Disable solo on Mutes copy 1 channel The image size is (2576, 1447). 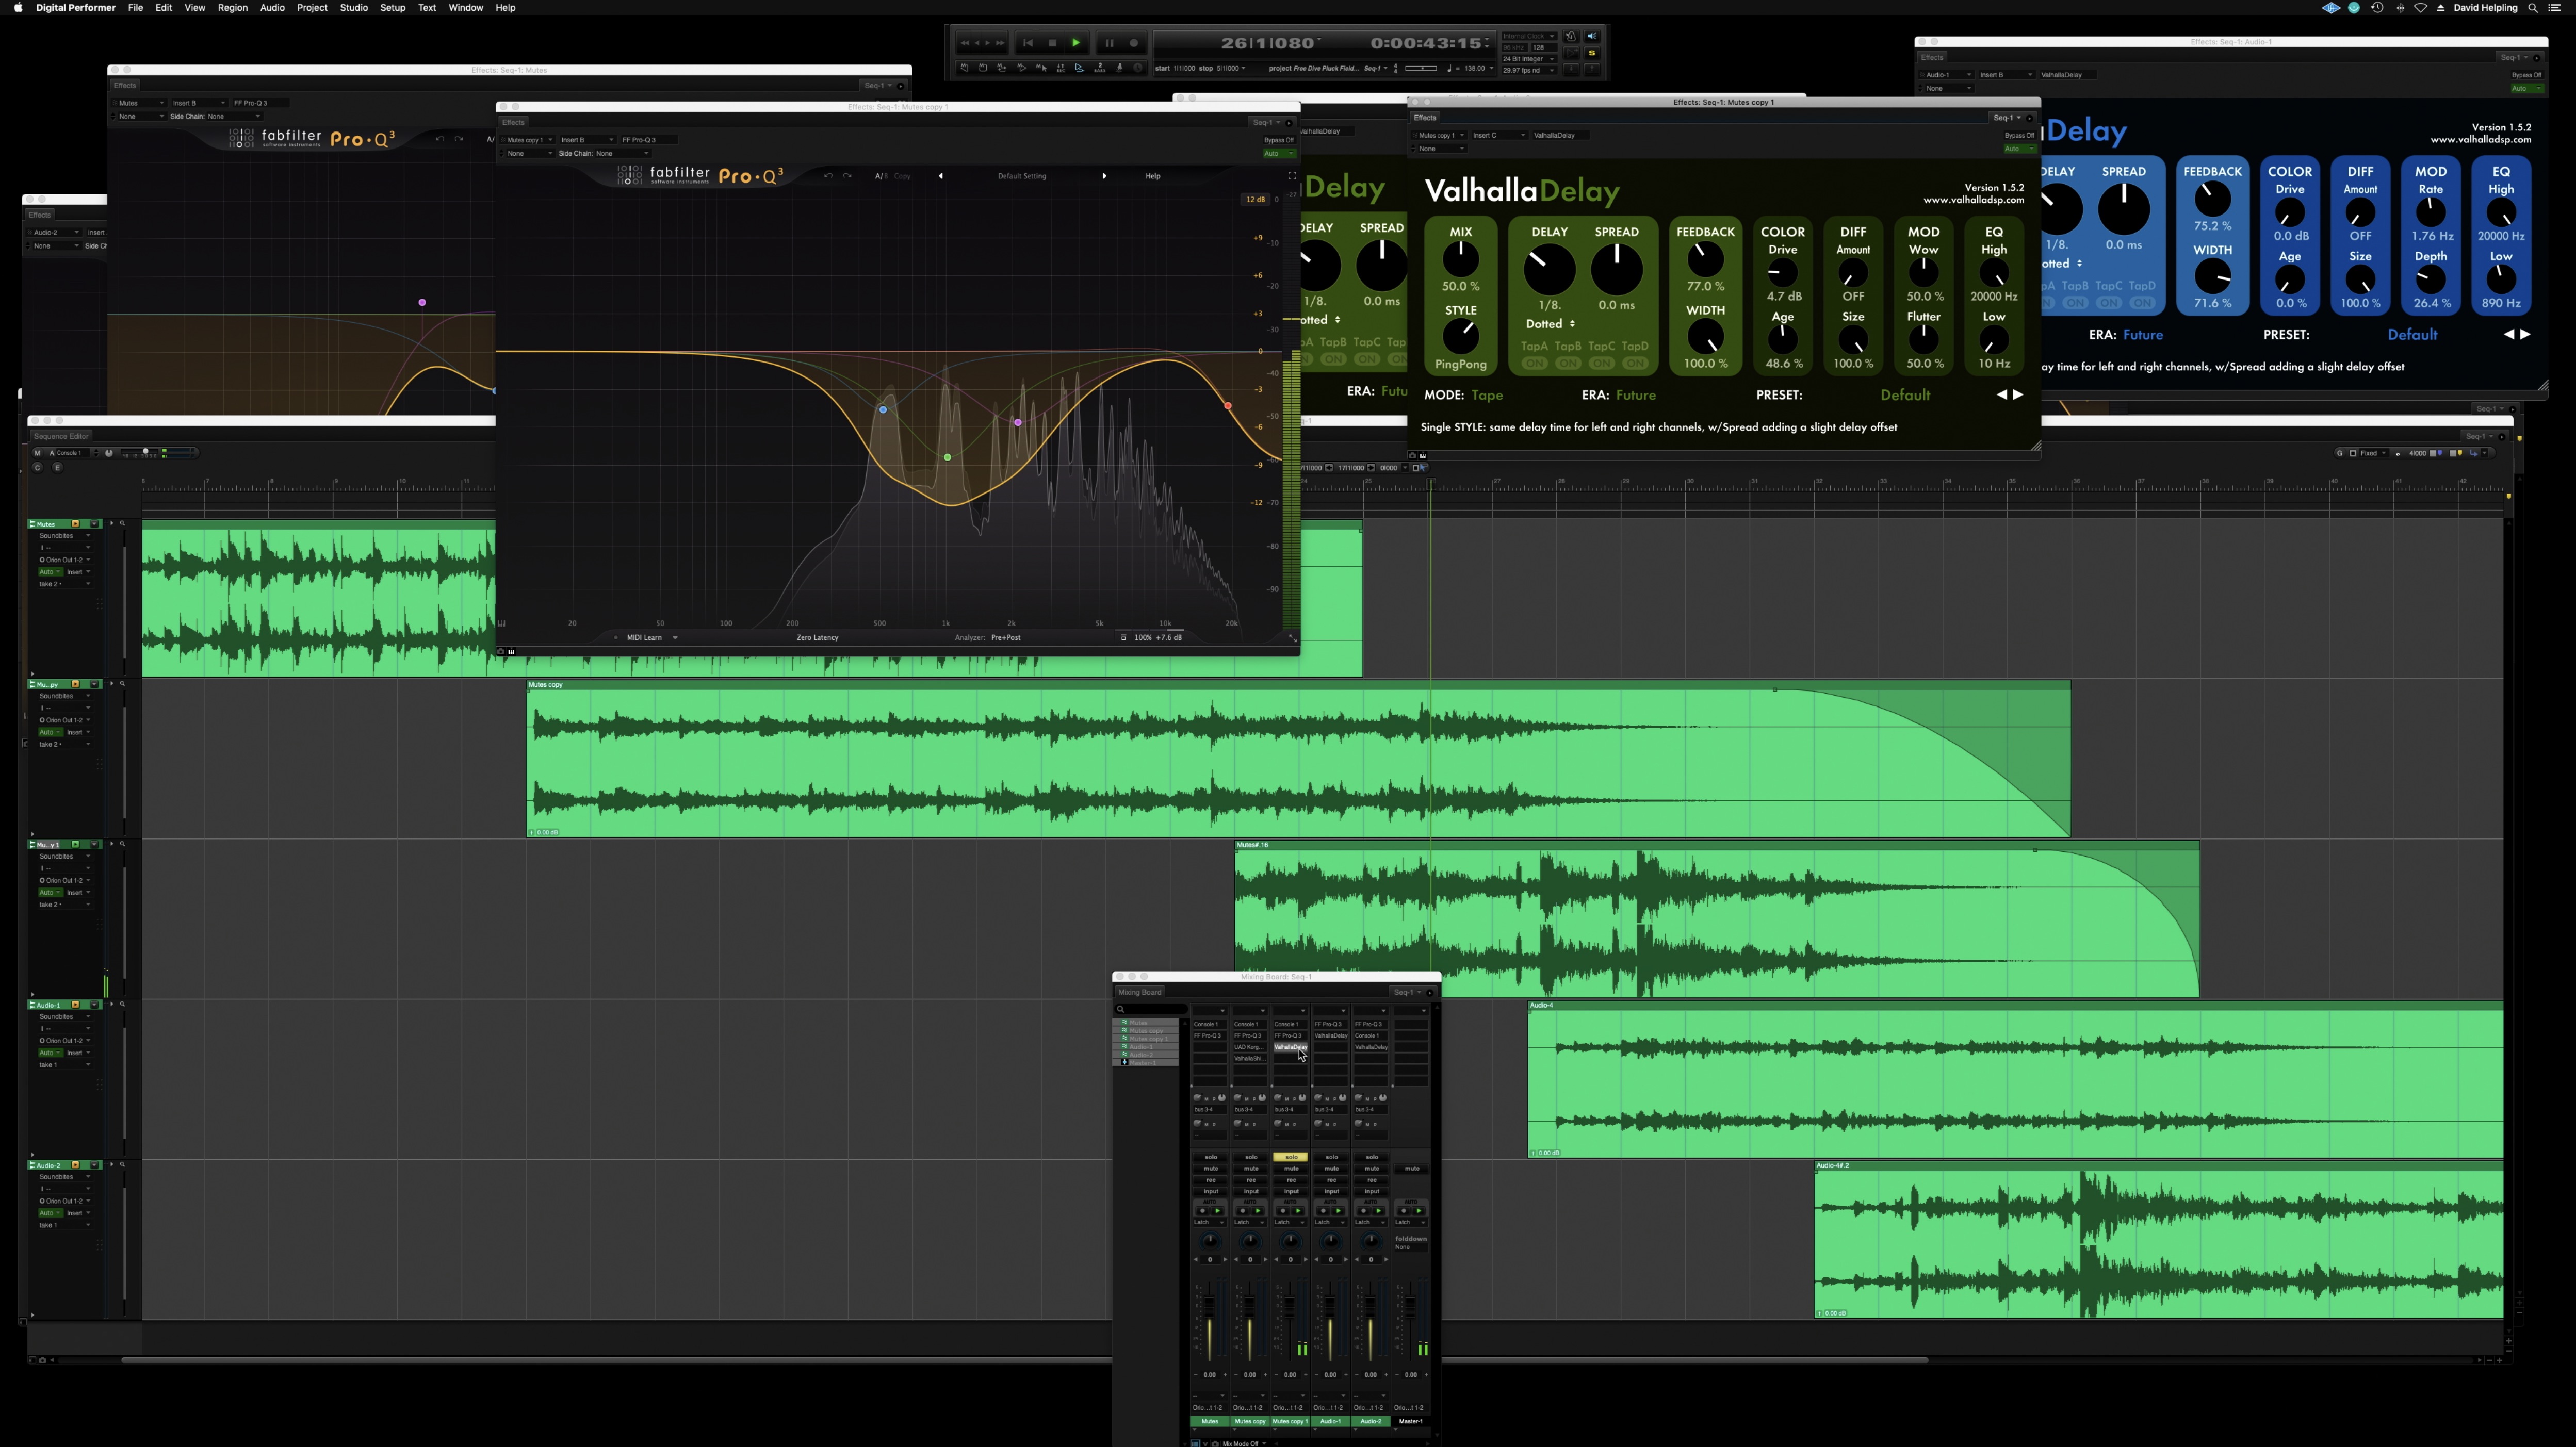point(1290,1157)
